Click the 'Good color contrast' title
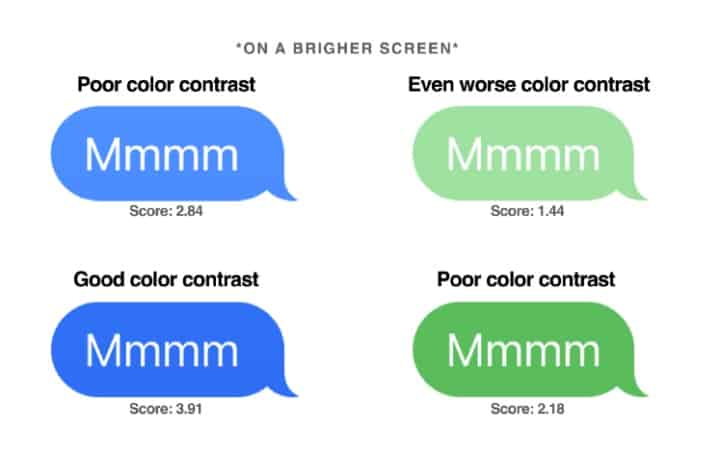Screen dimensions: 710x463 pos(166,279)
